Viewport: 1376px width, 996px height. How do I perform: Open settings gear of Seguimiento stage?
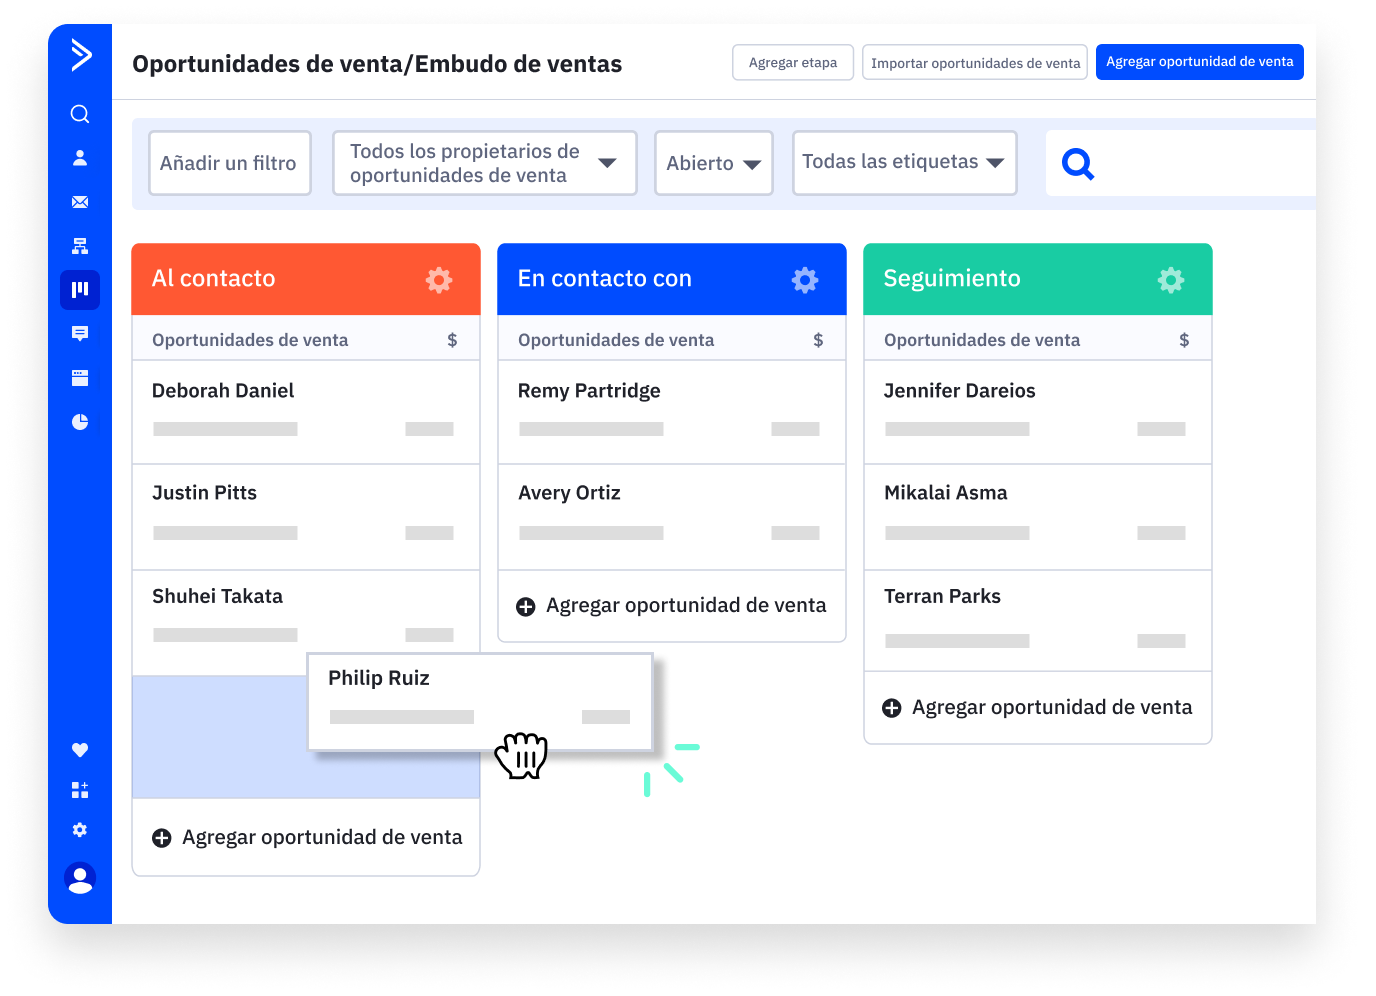coord(1171,279)
